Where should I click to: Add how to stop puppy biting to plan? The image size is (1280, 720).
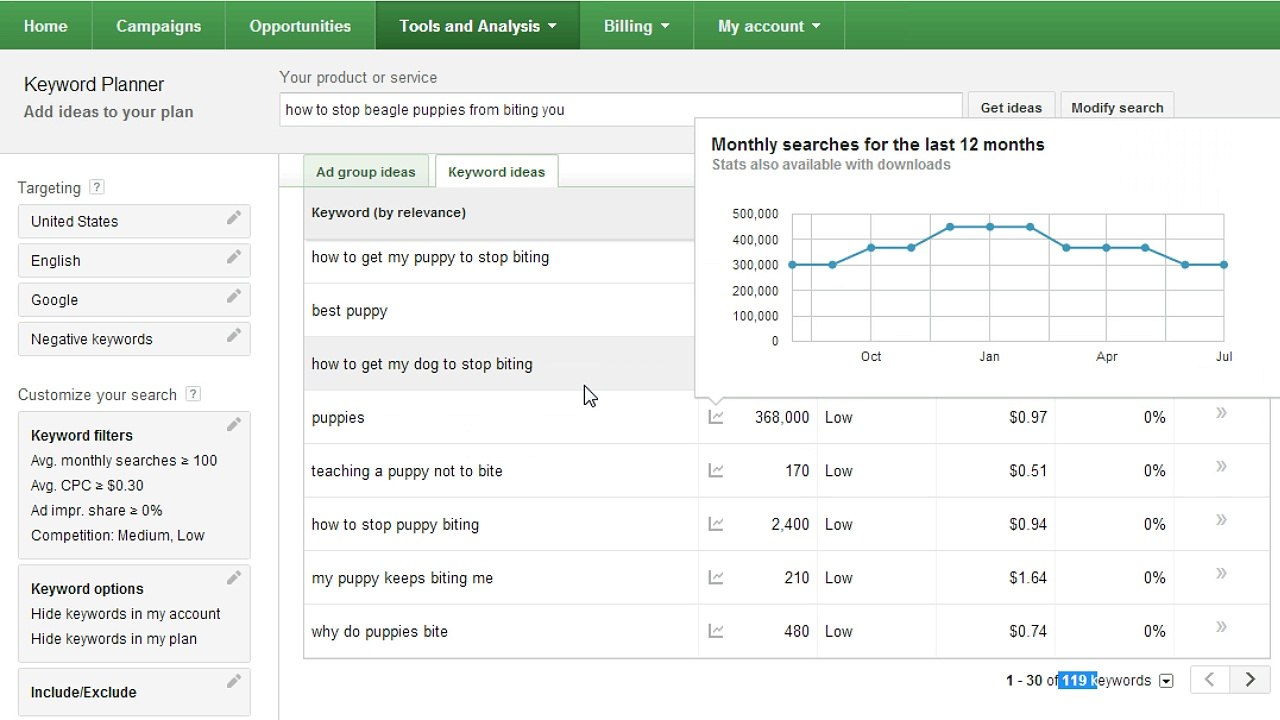point(1221,520)
